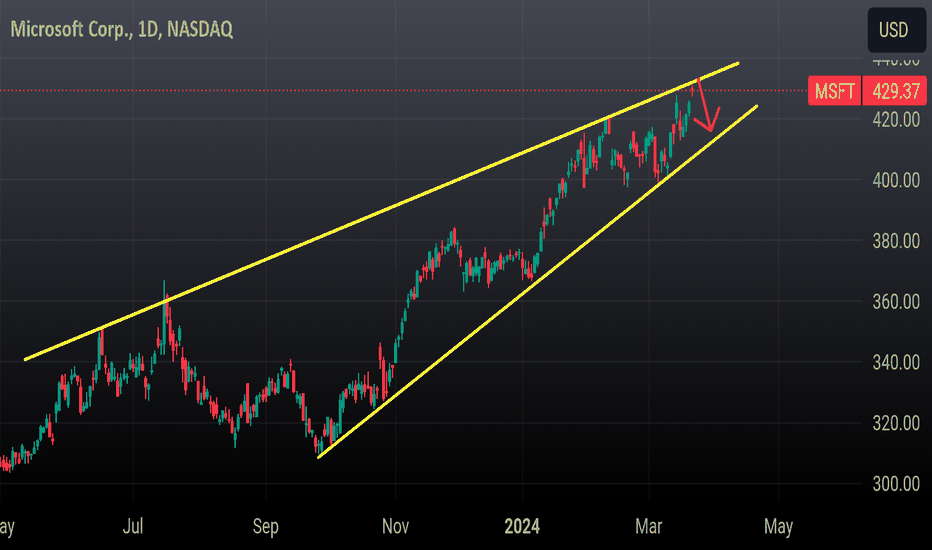
Task: Click the USD currency button
Action: pos(896,30)
